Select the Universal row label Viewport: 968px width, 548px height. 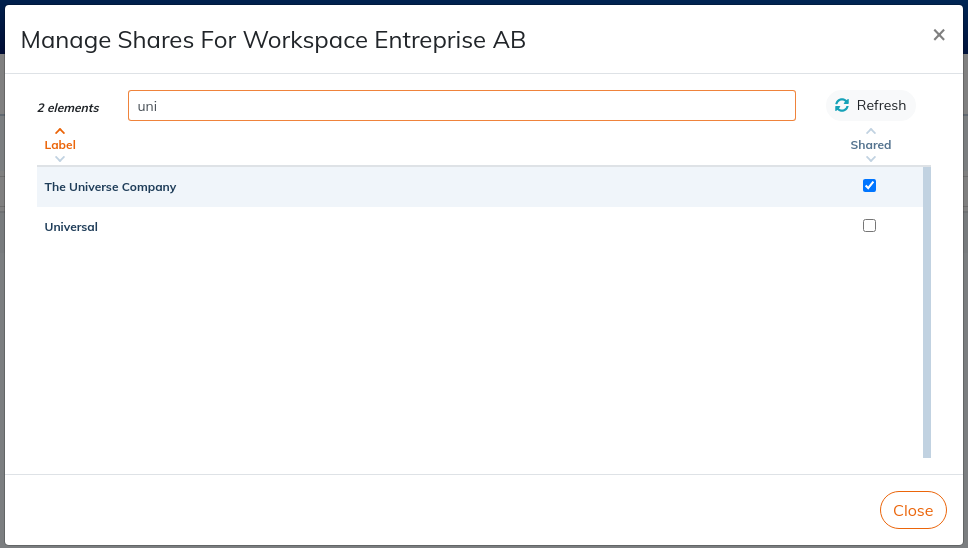pyautogui.click(x=71, y=227)
